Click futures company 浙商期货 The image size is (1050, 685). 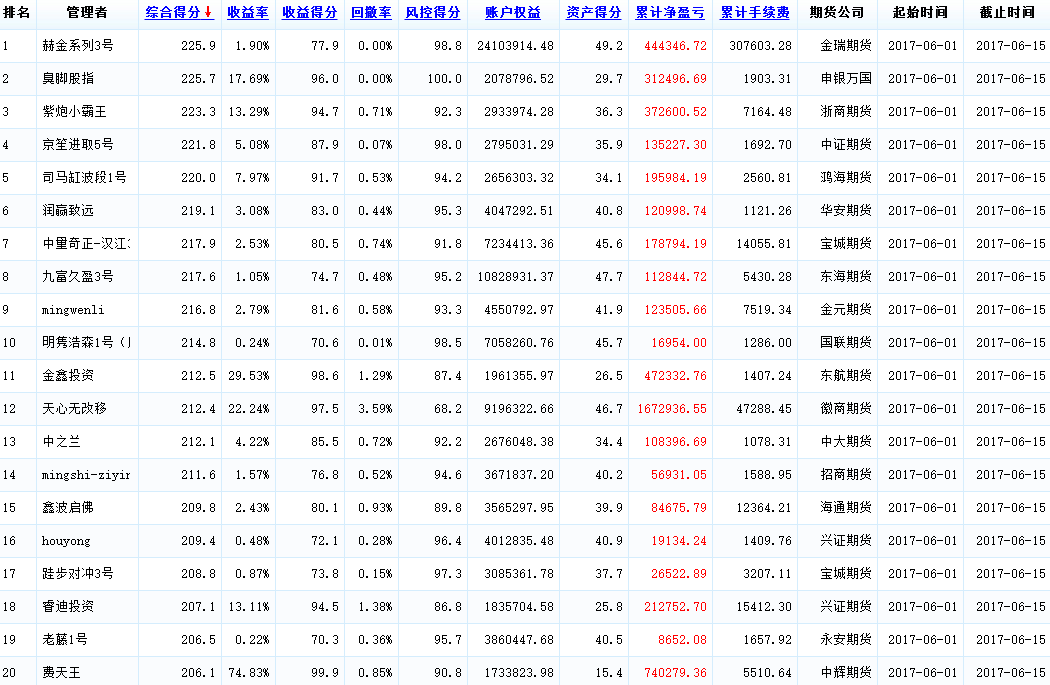pyautogui.click(x=846, y=111)
